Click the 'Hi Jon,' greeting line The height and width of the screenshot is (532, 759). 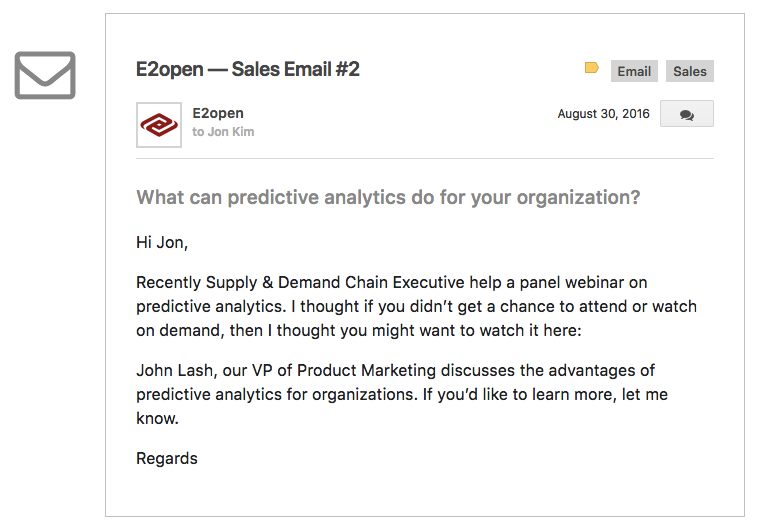[162, 242]
